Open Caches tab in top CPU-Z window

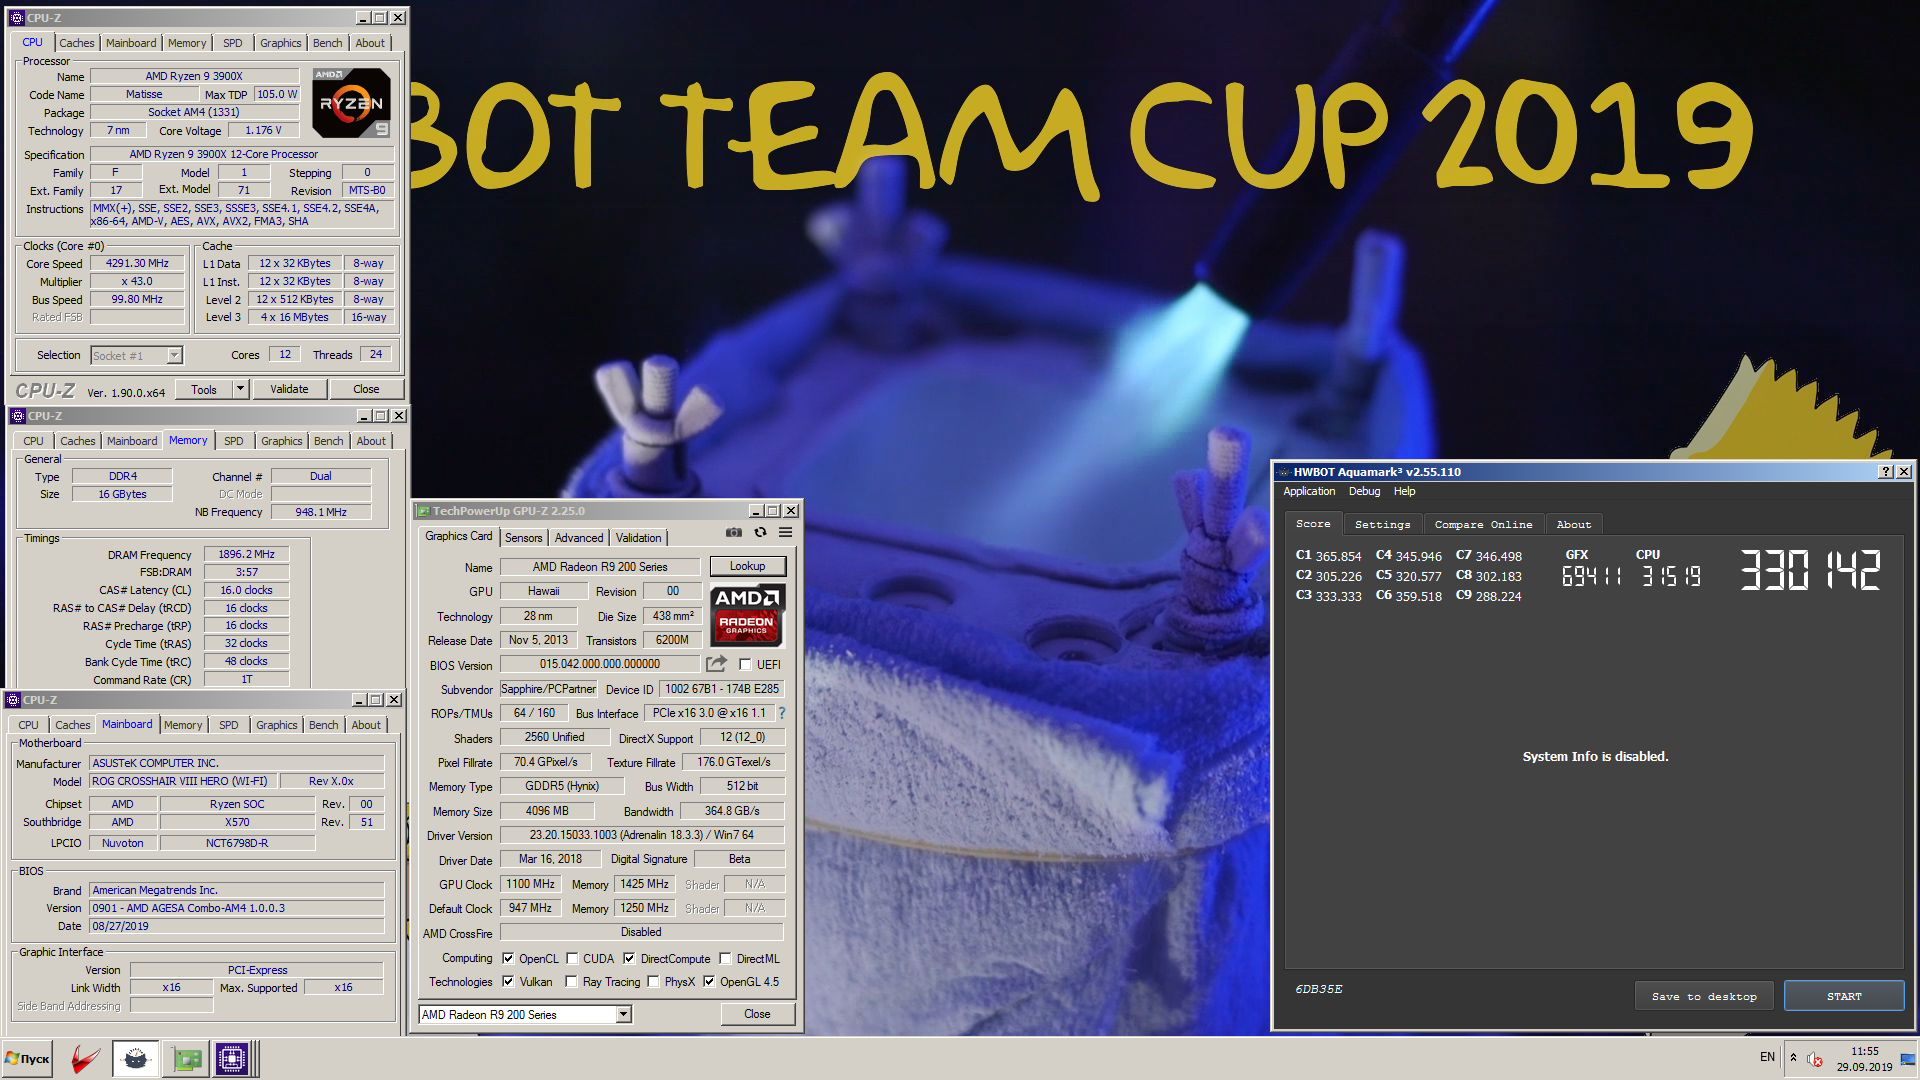click(x=76, y=43)
